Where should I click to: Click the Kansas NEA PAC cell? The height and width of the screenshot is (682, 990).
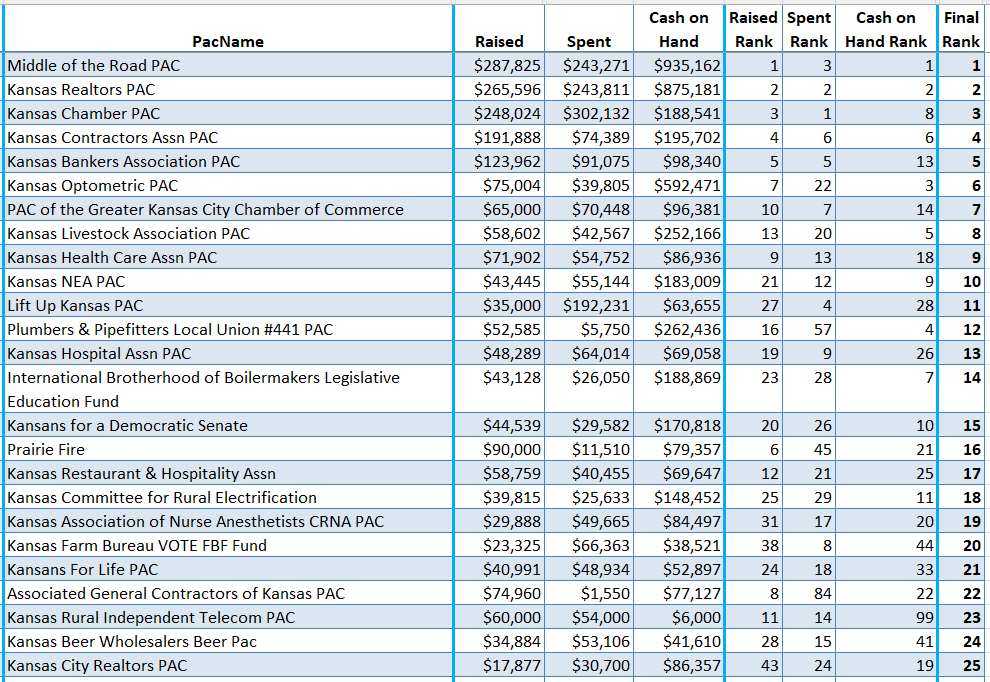[x=228, y=281]
